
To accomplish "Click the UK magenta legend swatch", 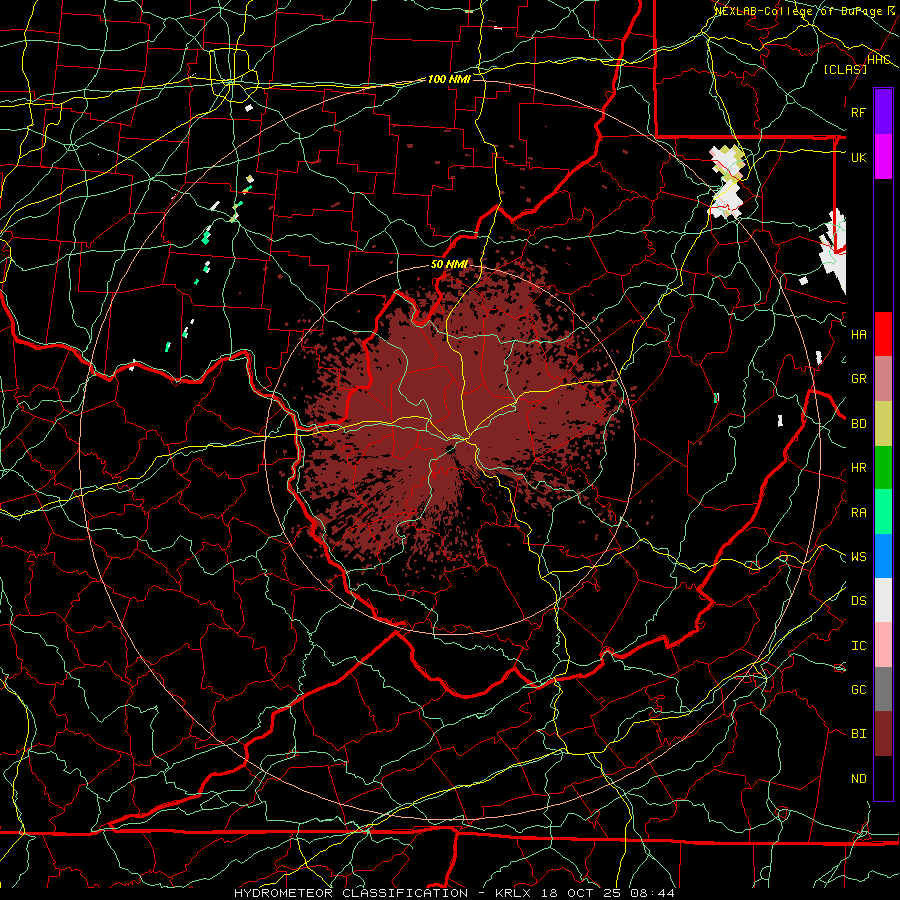I will pyautogui.click(x=883, y=157).
